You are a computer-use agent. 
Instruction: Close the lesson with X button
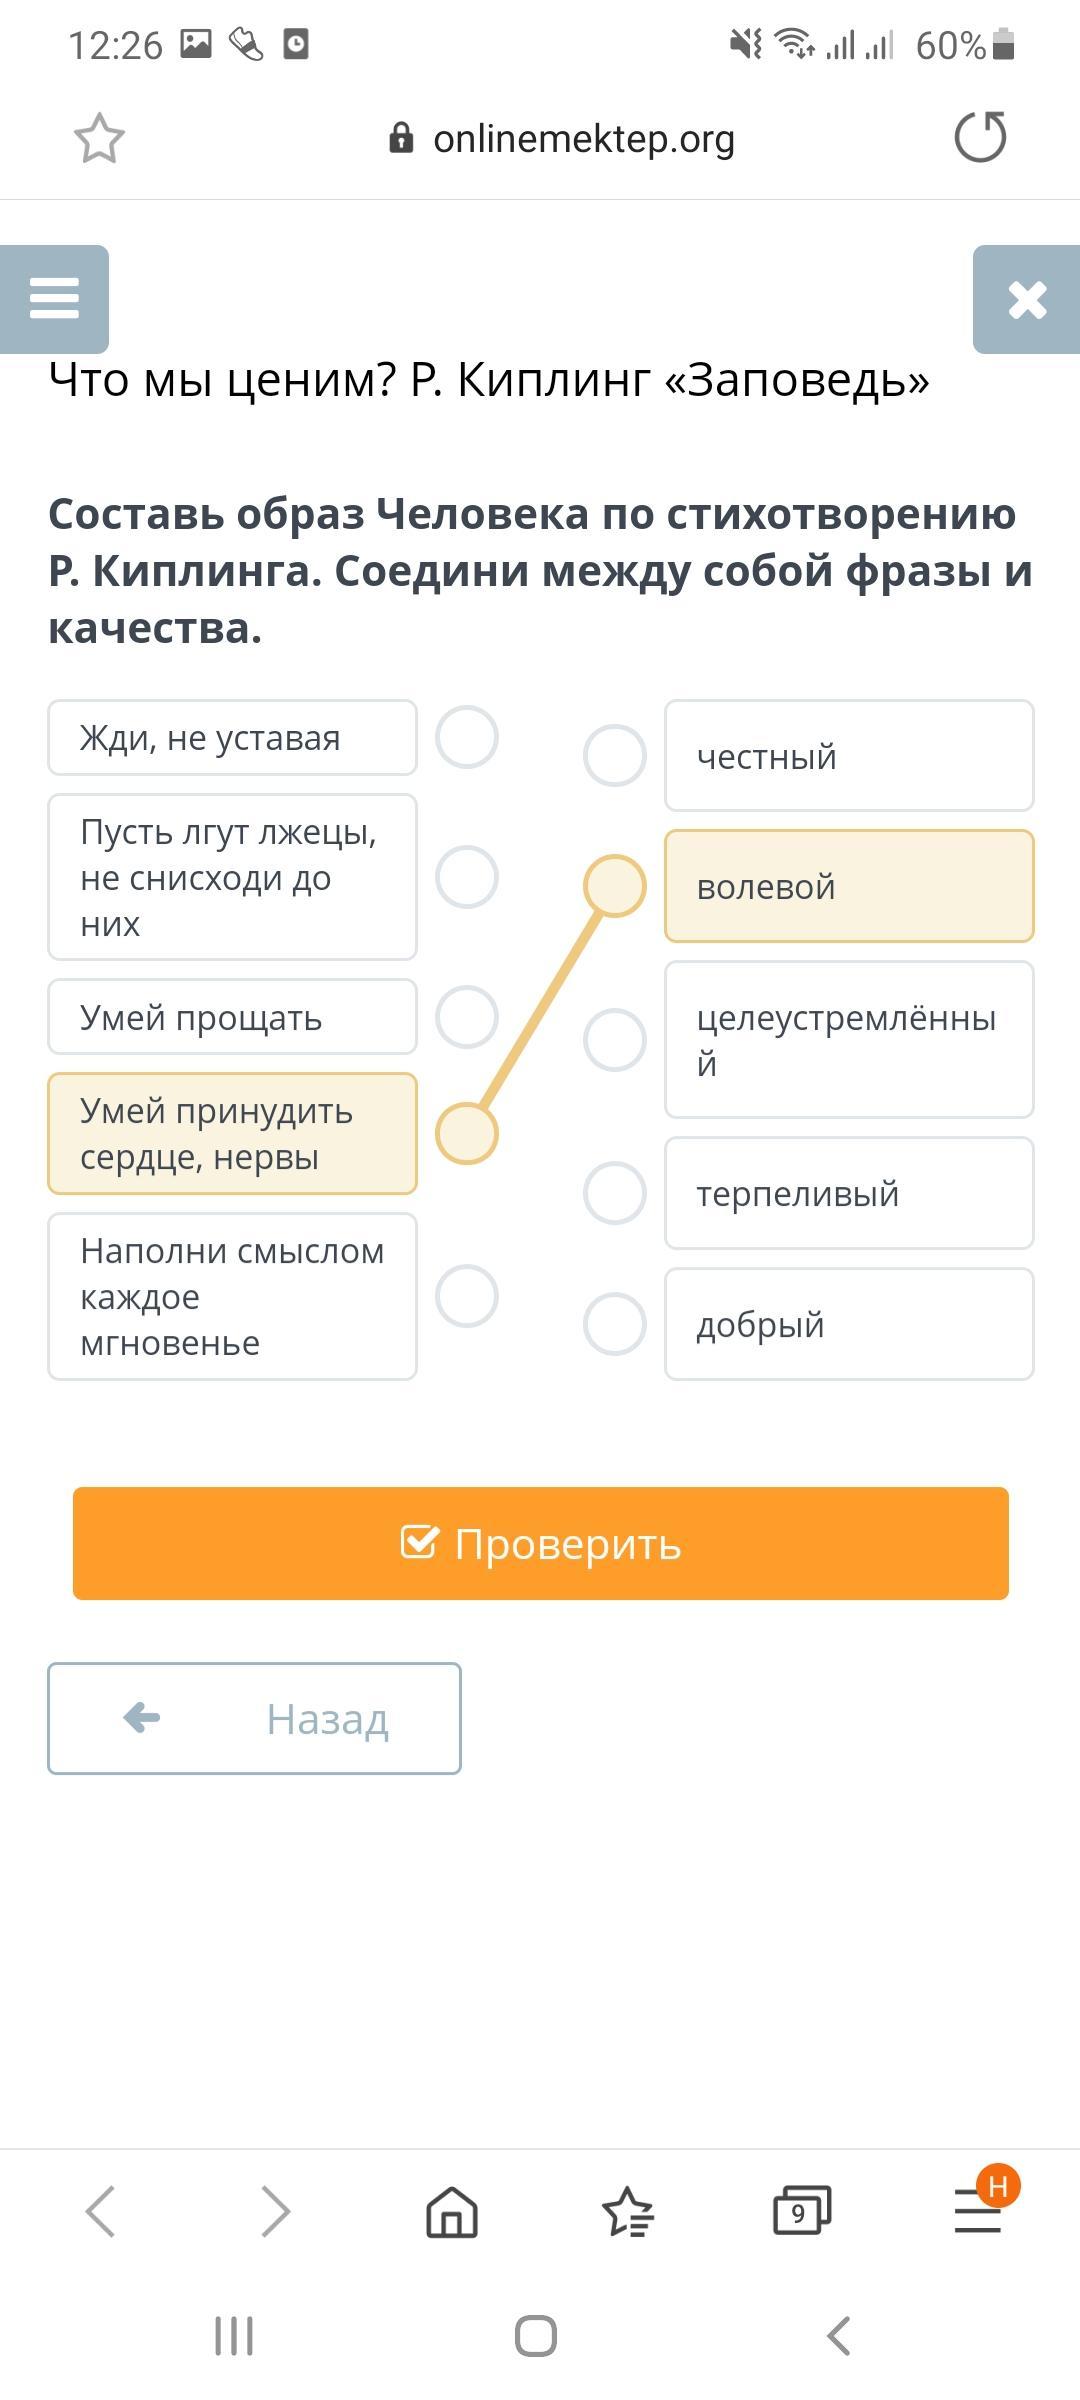coord(1027,299)
